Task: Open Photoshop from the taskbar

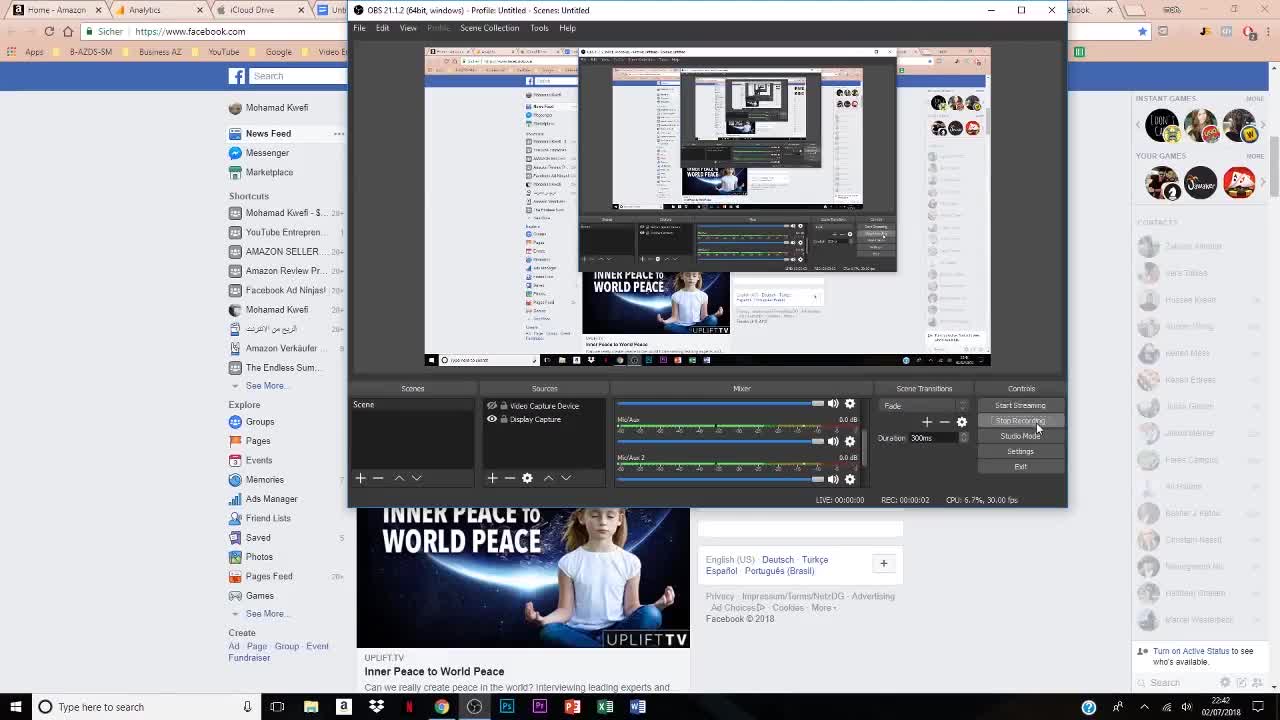Action: pyautogui.click(x=507, y=707)
